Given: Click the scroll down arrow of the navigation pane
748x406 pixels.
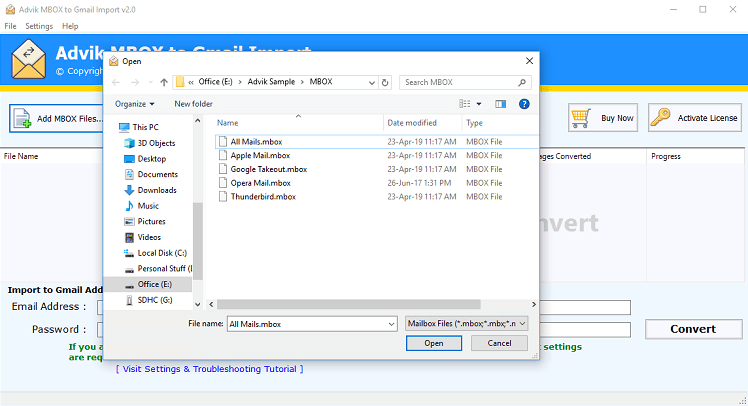Looking at the screenshot, I should coord(197,304).
